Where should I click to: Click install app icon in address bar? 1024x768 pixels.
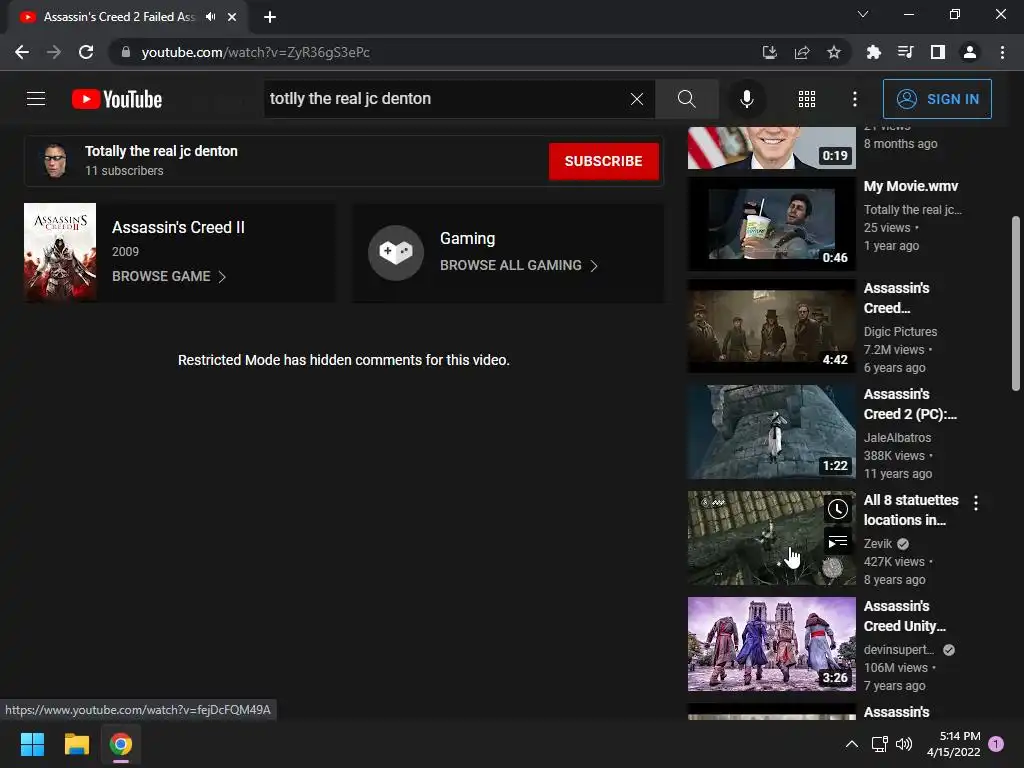769,52
